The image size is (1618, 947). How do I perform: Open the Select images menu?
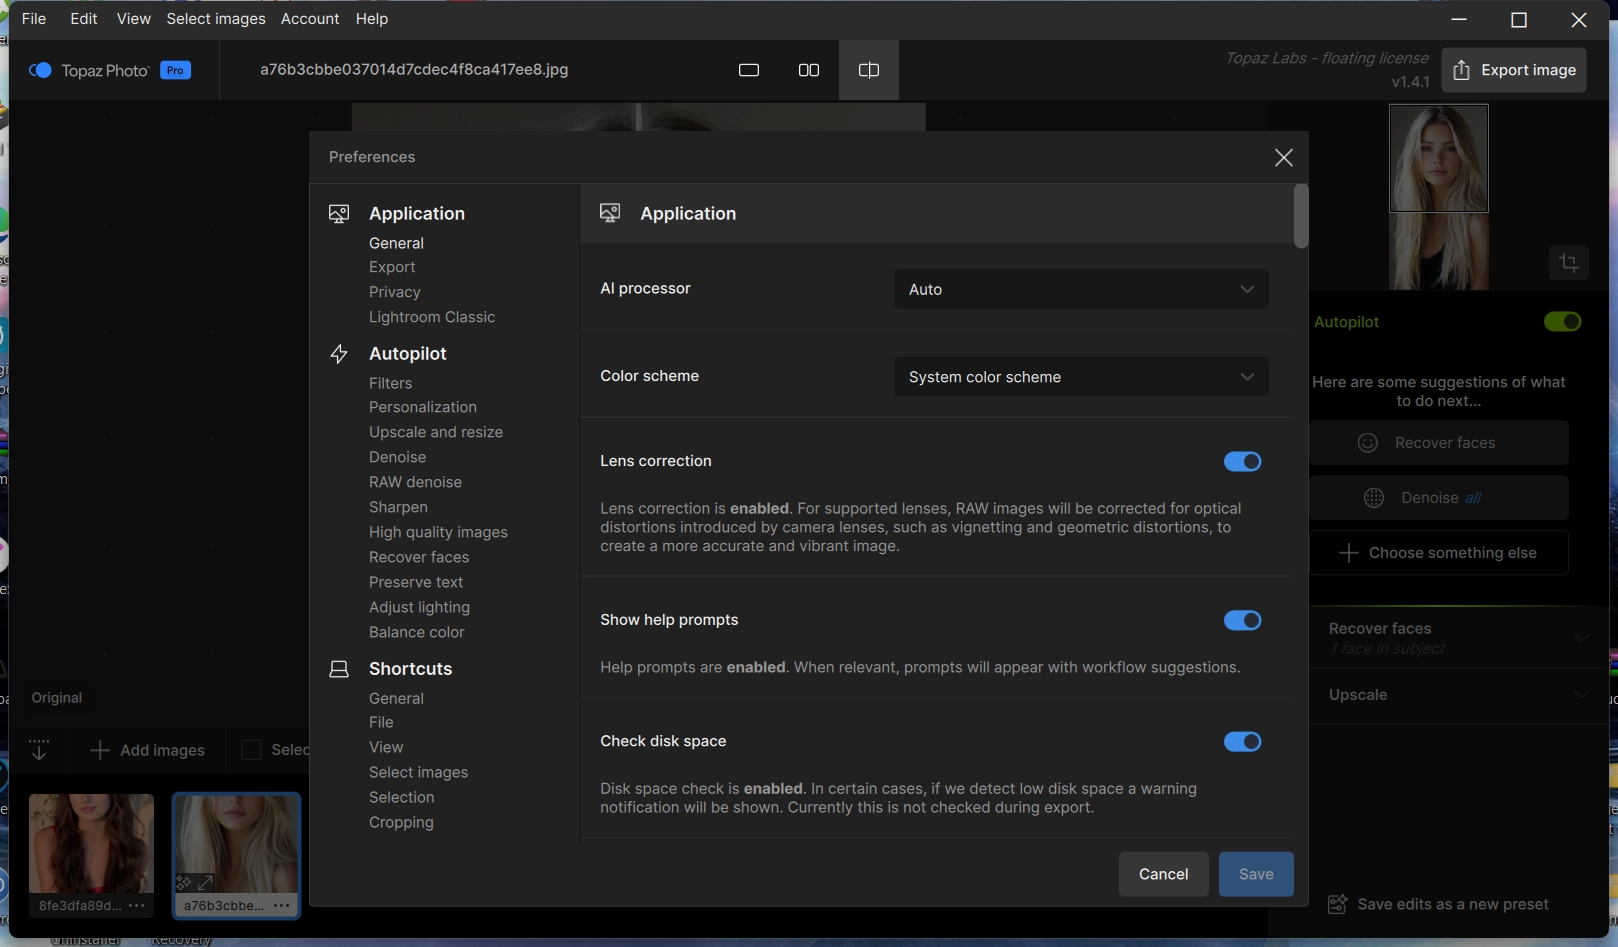216,19
